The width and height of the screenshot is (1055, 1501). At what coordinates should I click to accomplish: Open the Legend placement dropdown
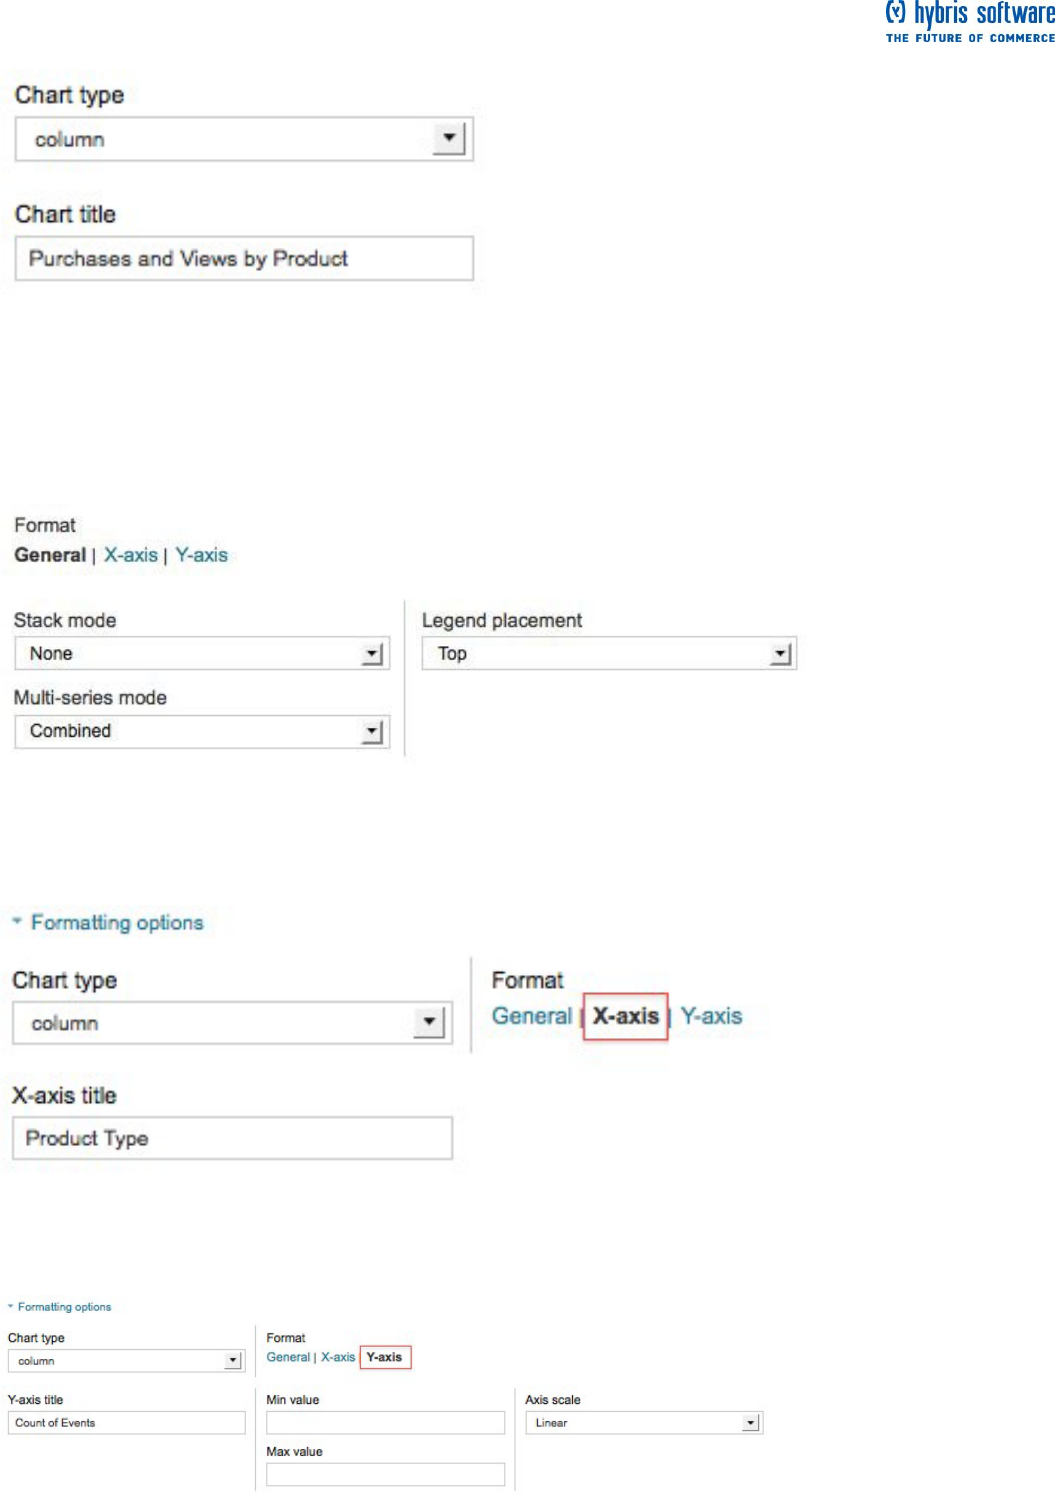click(x=609, y=654)
